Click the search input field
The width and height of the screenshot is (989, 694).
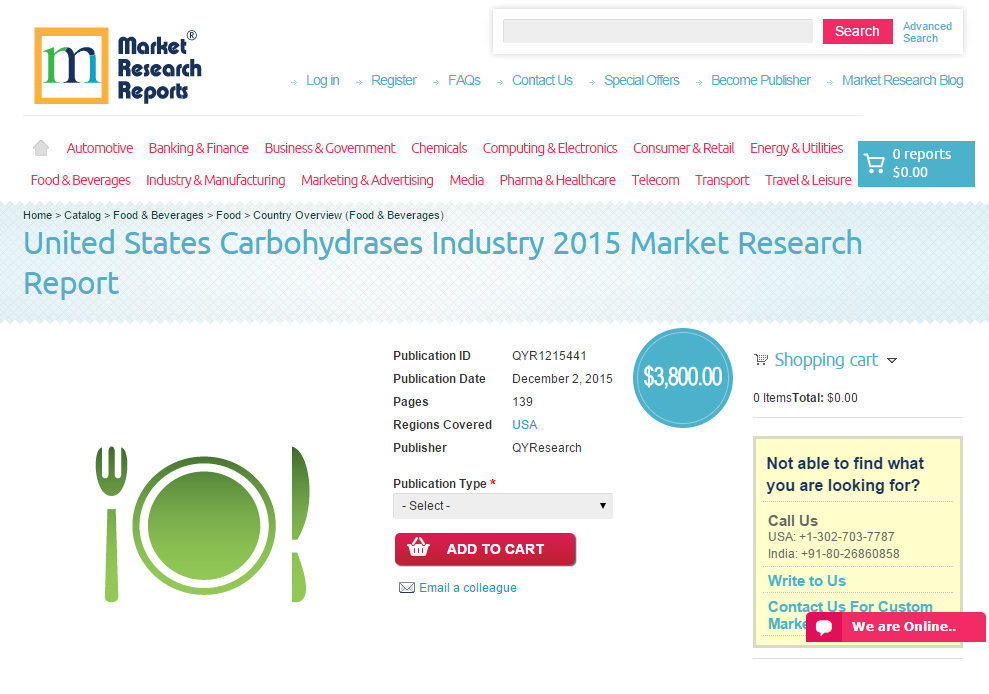point(658,31)
